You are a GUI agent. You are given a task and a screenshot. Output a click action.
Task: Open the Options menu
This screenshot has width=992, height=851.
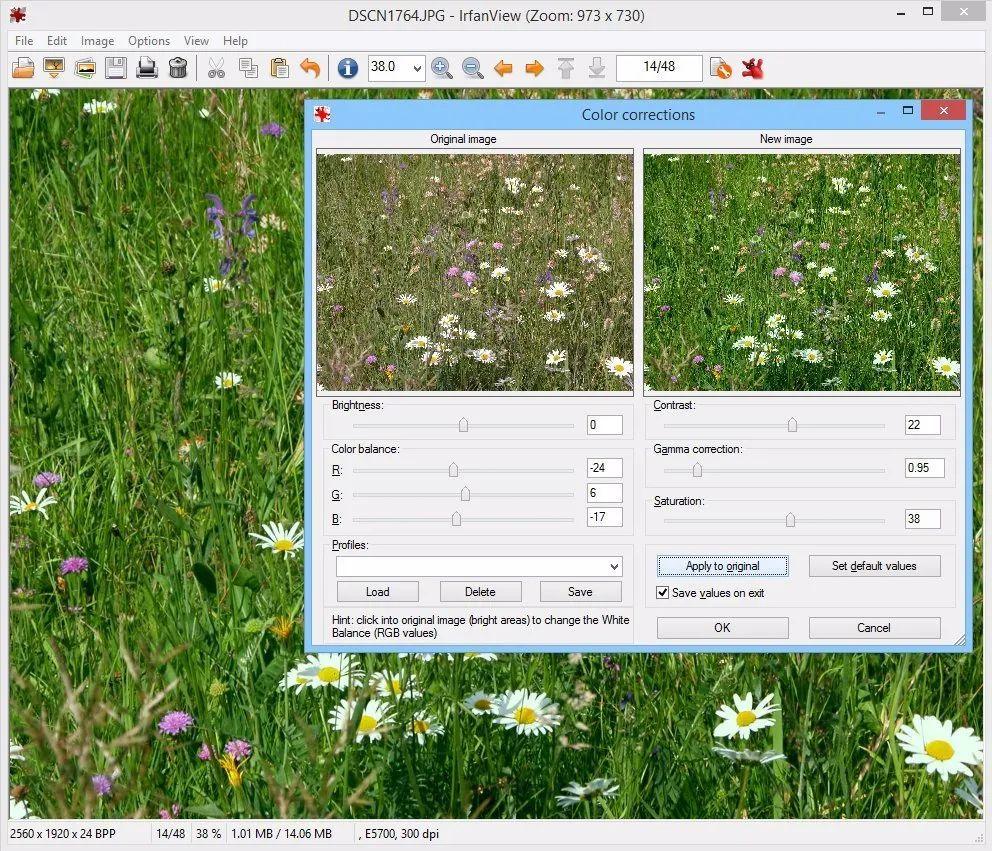point(148,41)
